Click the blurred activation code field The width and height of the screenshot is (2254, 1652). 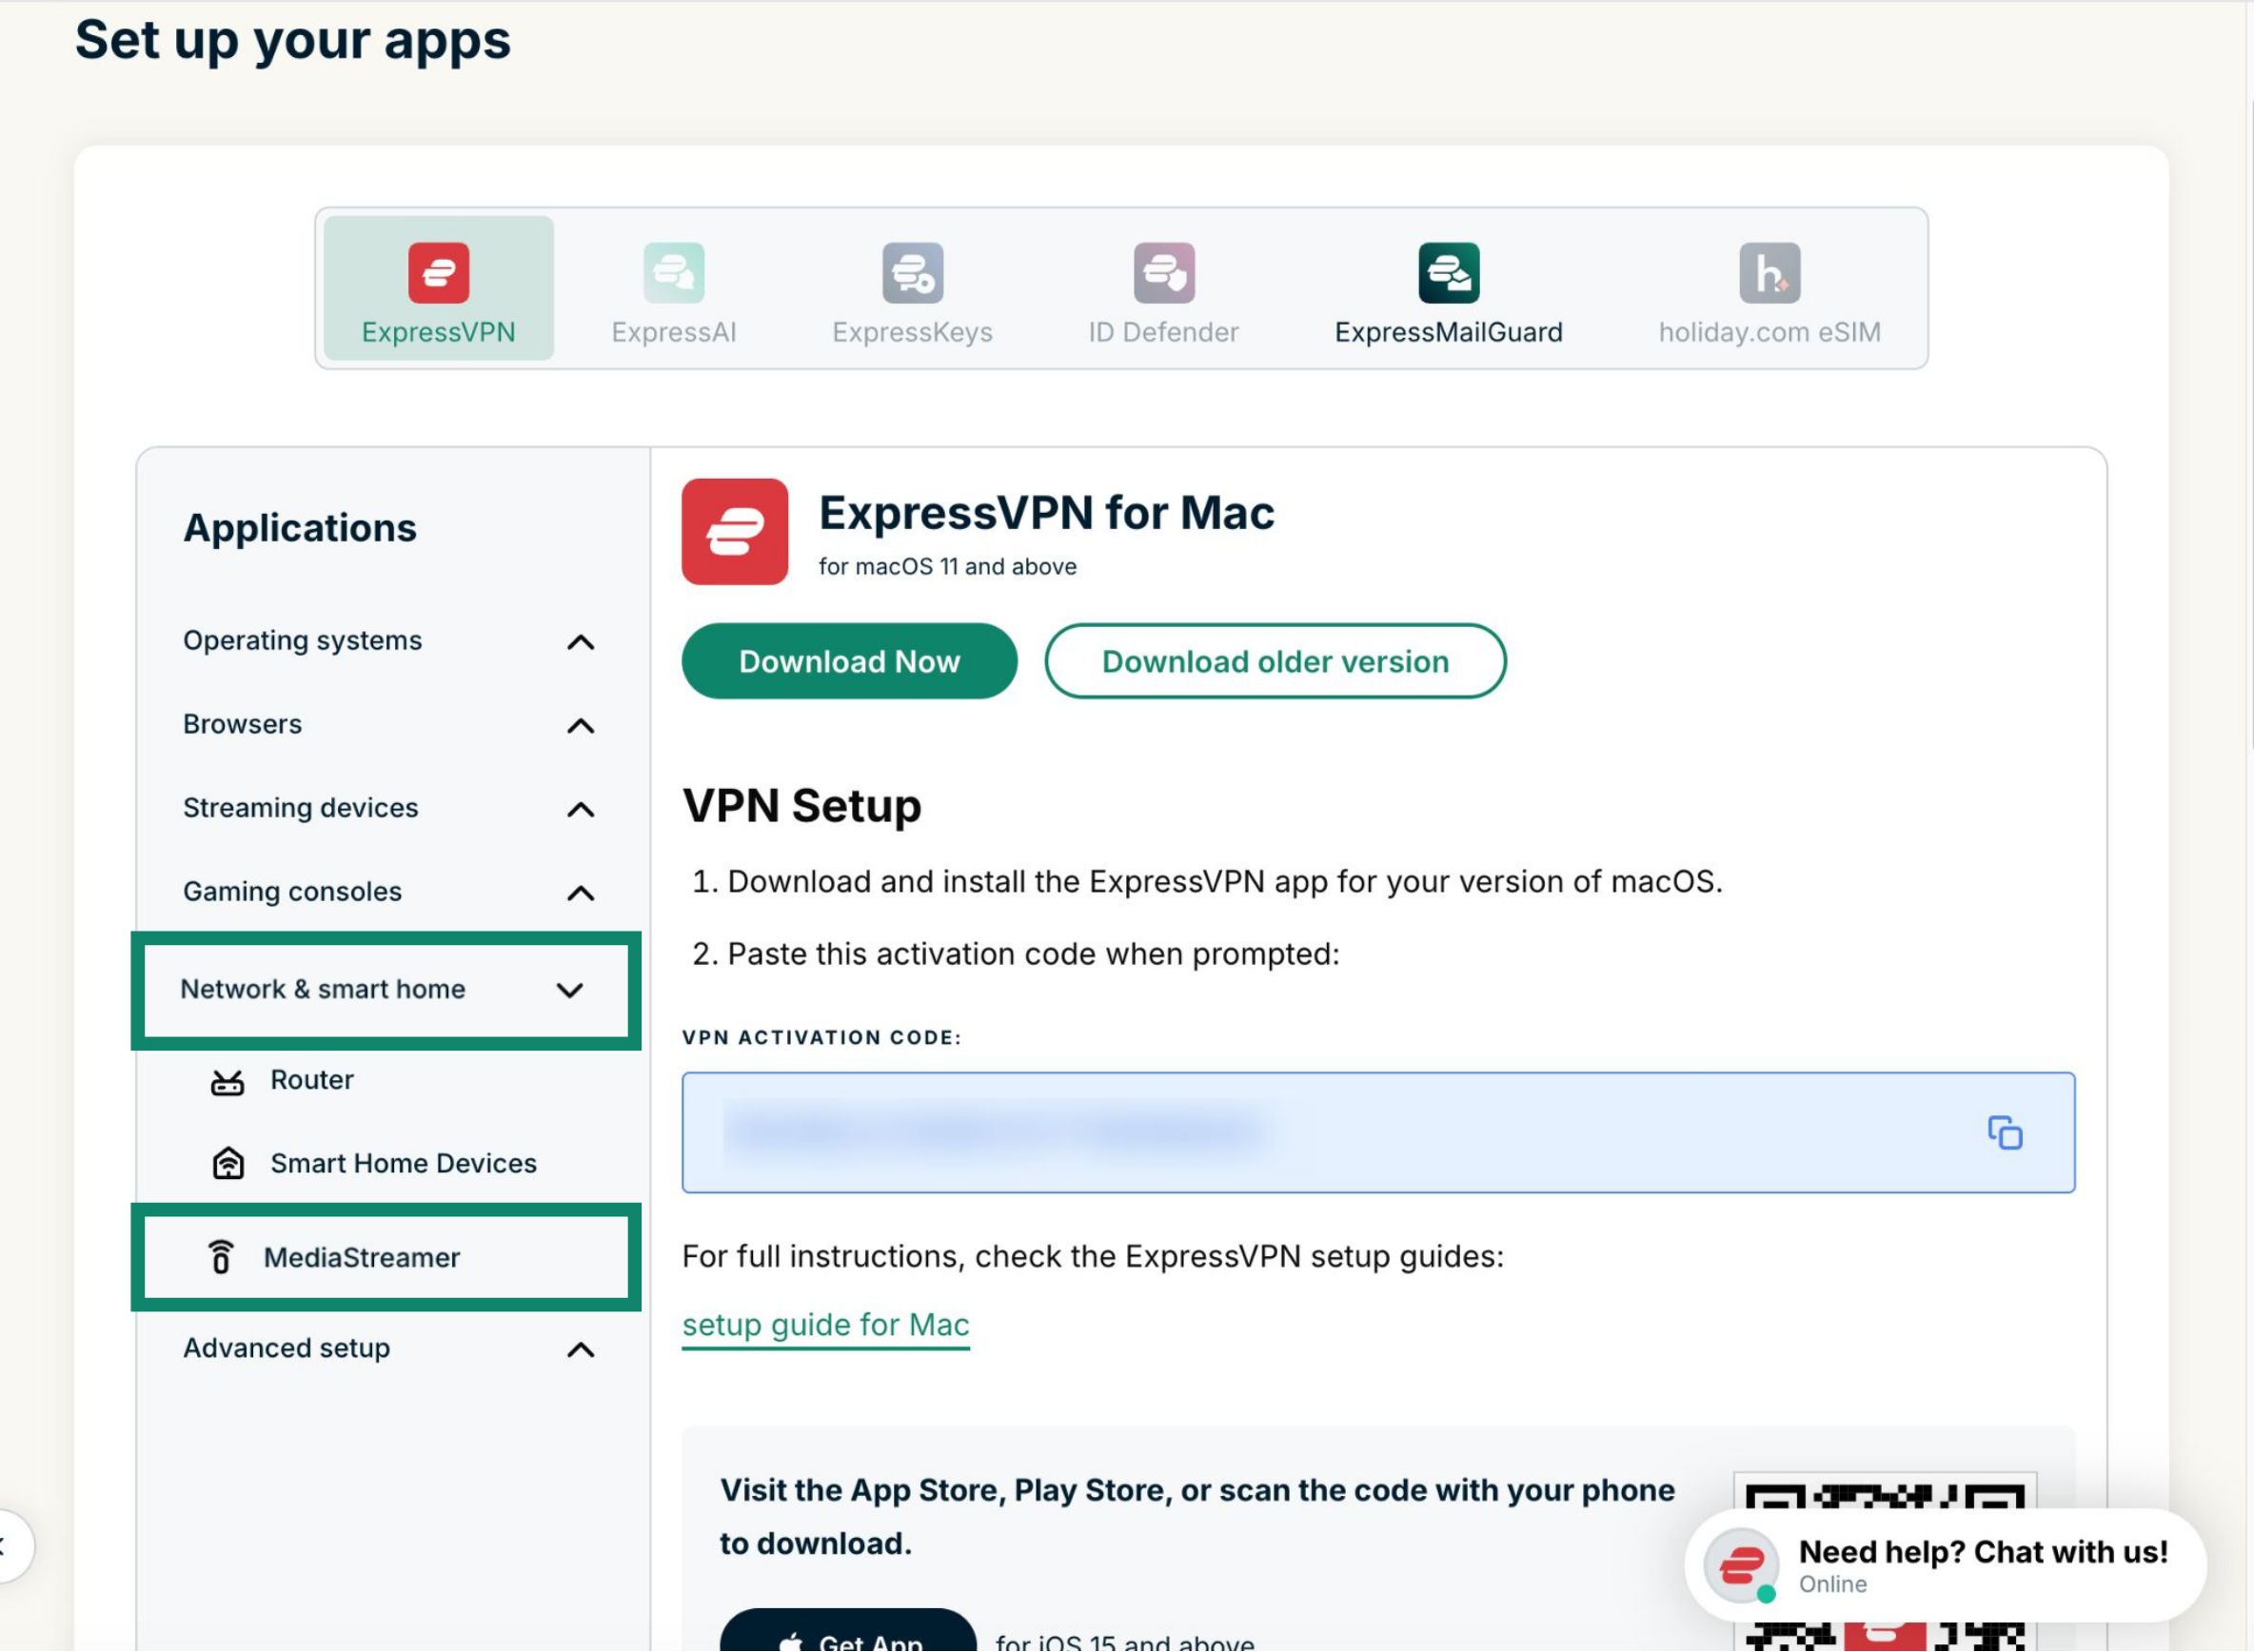(x=1378, y=1133)
